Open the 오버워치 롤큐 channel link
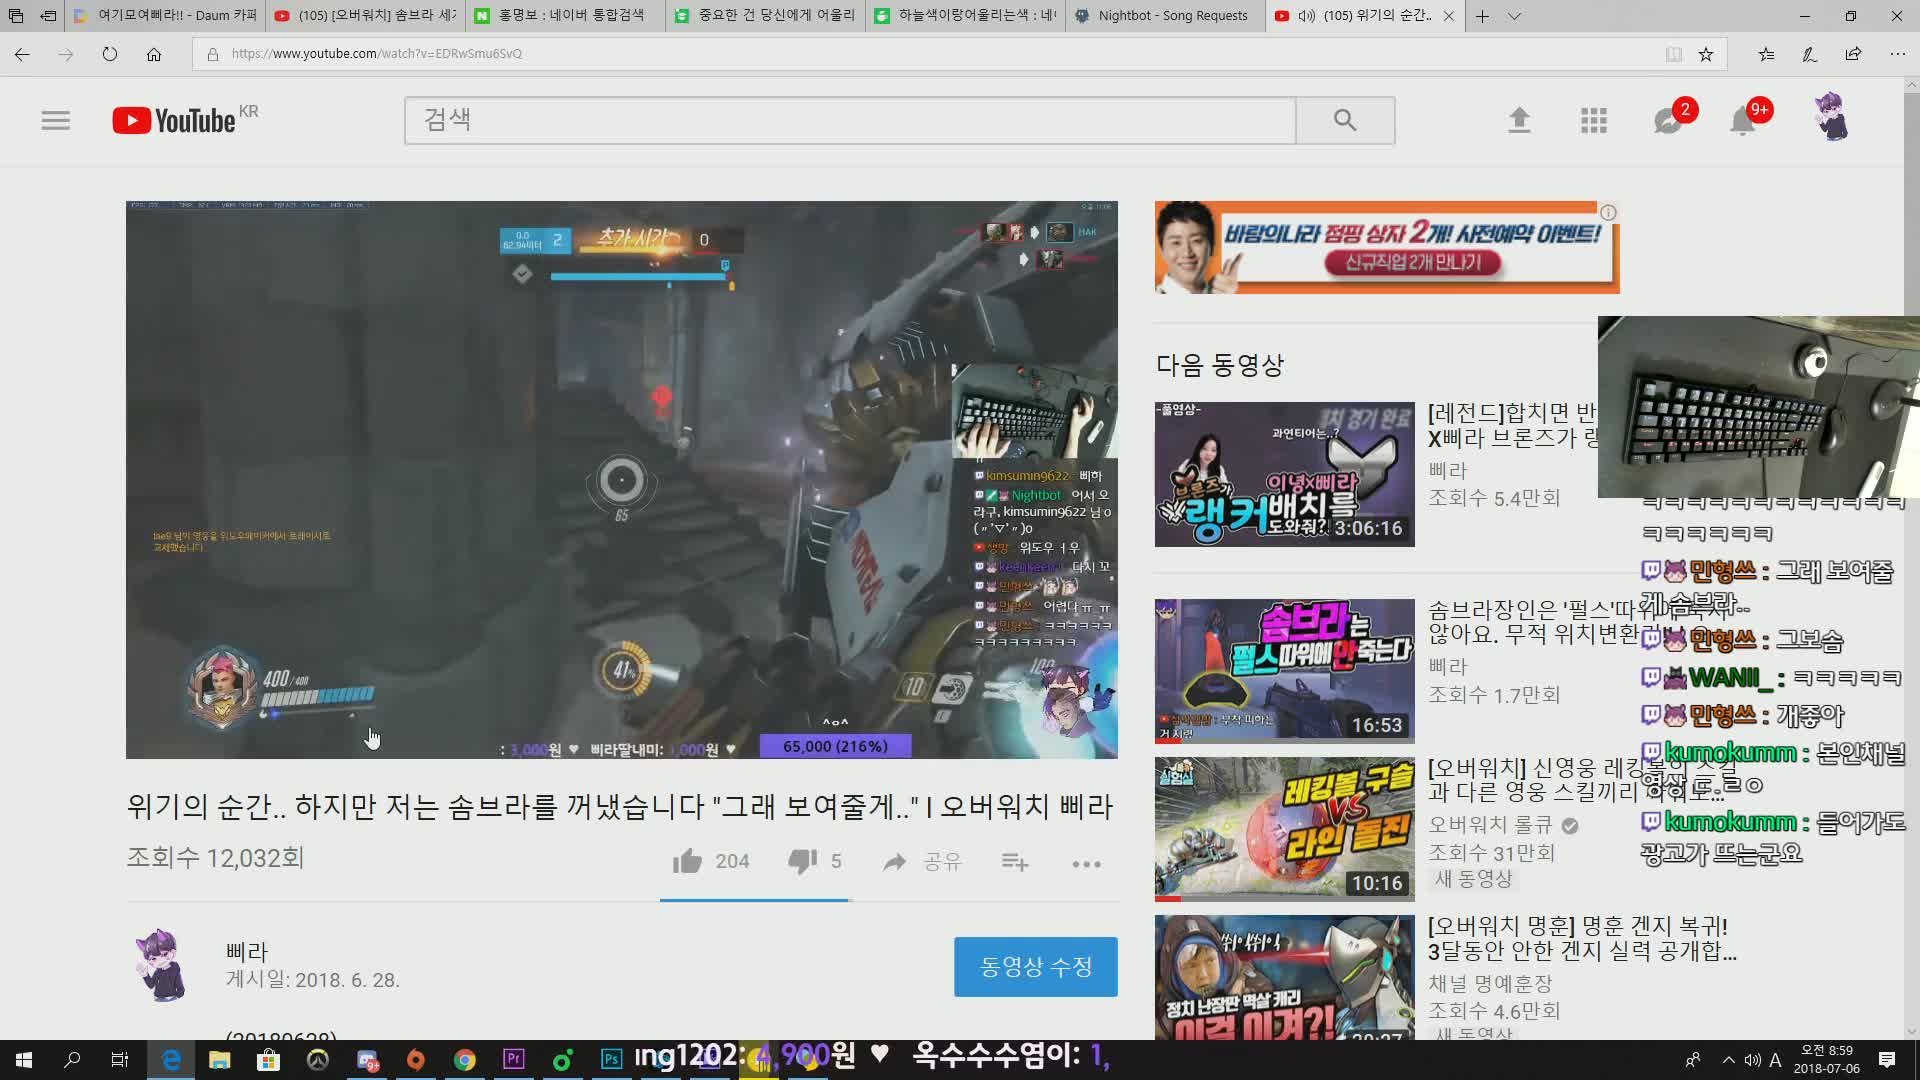Viewport: 1920px width, 1080px height. tap(1490, 825)
